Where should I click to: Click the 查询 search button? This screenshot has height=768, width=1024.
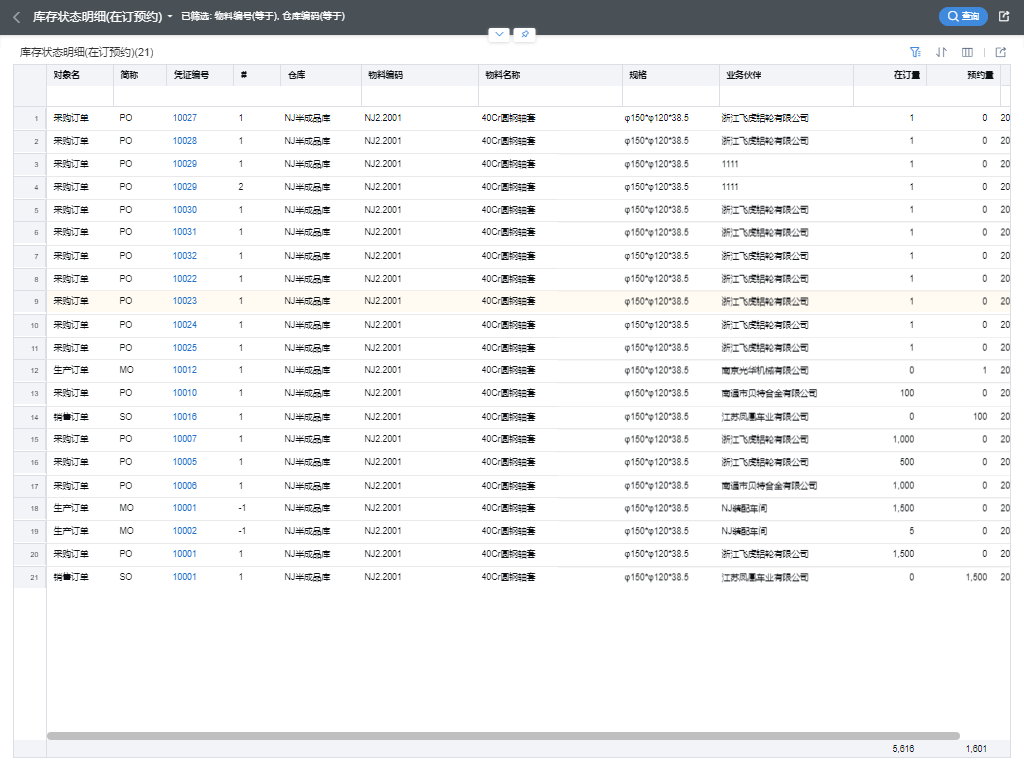[x=963, y=16]
